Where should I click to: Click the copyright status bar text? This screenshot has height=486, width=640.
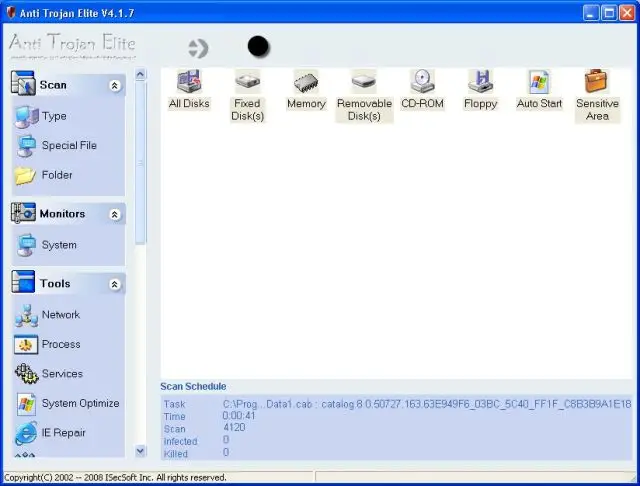pyautogui.click(x=115, y=477)
